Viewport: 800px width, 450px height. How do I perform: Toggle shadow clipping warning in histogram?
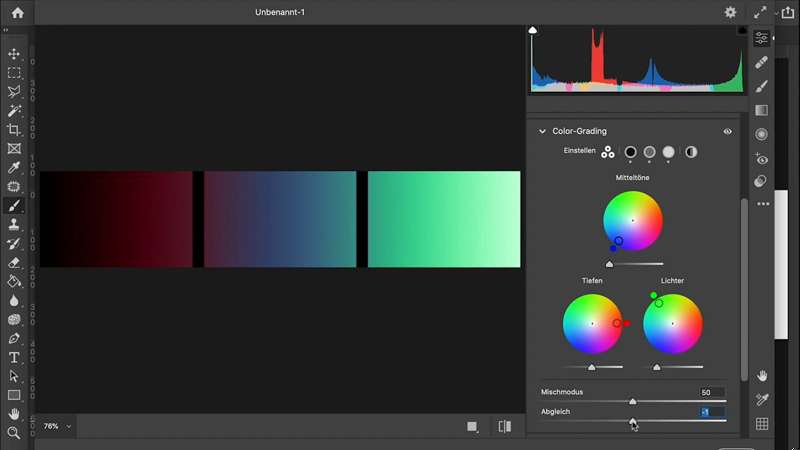[x=533, y=30]
